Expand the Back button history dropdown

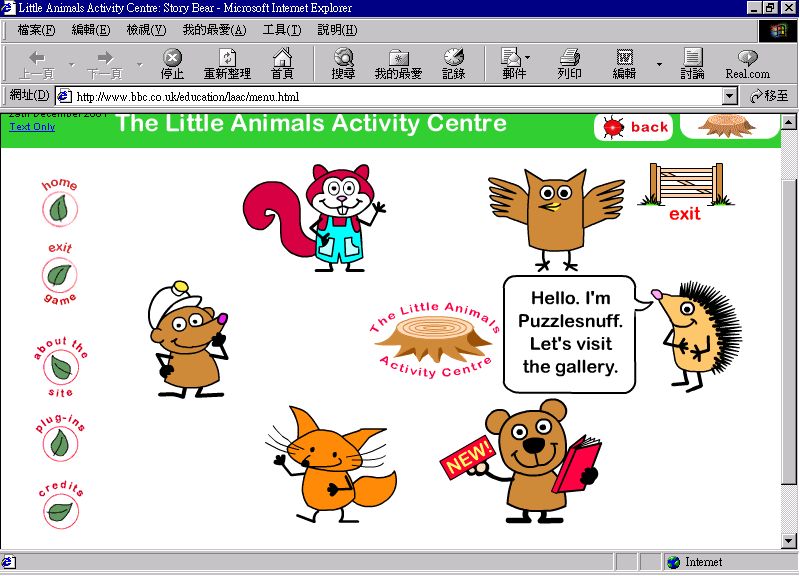(72, 65)
